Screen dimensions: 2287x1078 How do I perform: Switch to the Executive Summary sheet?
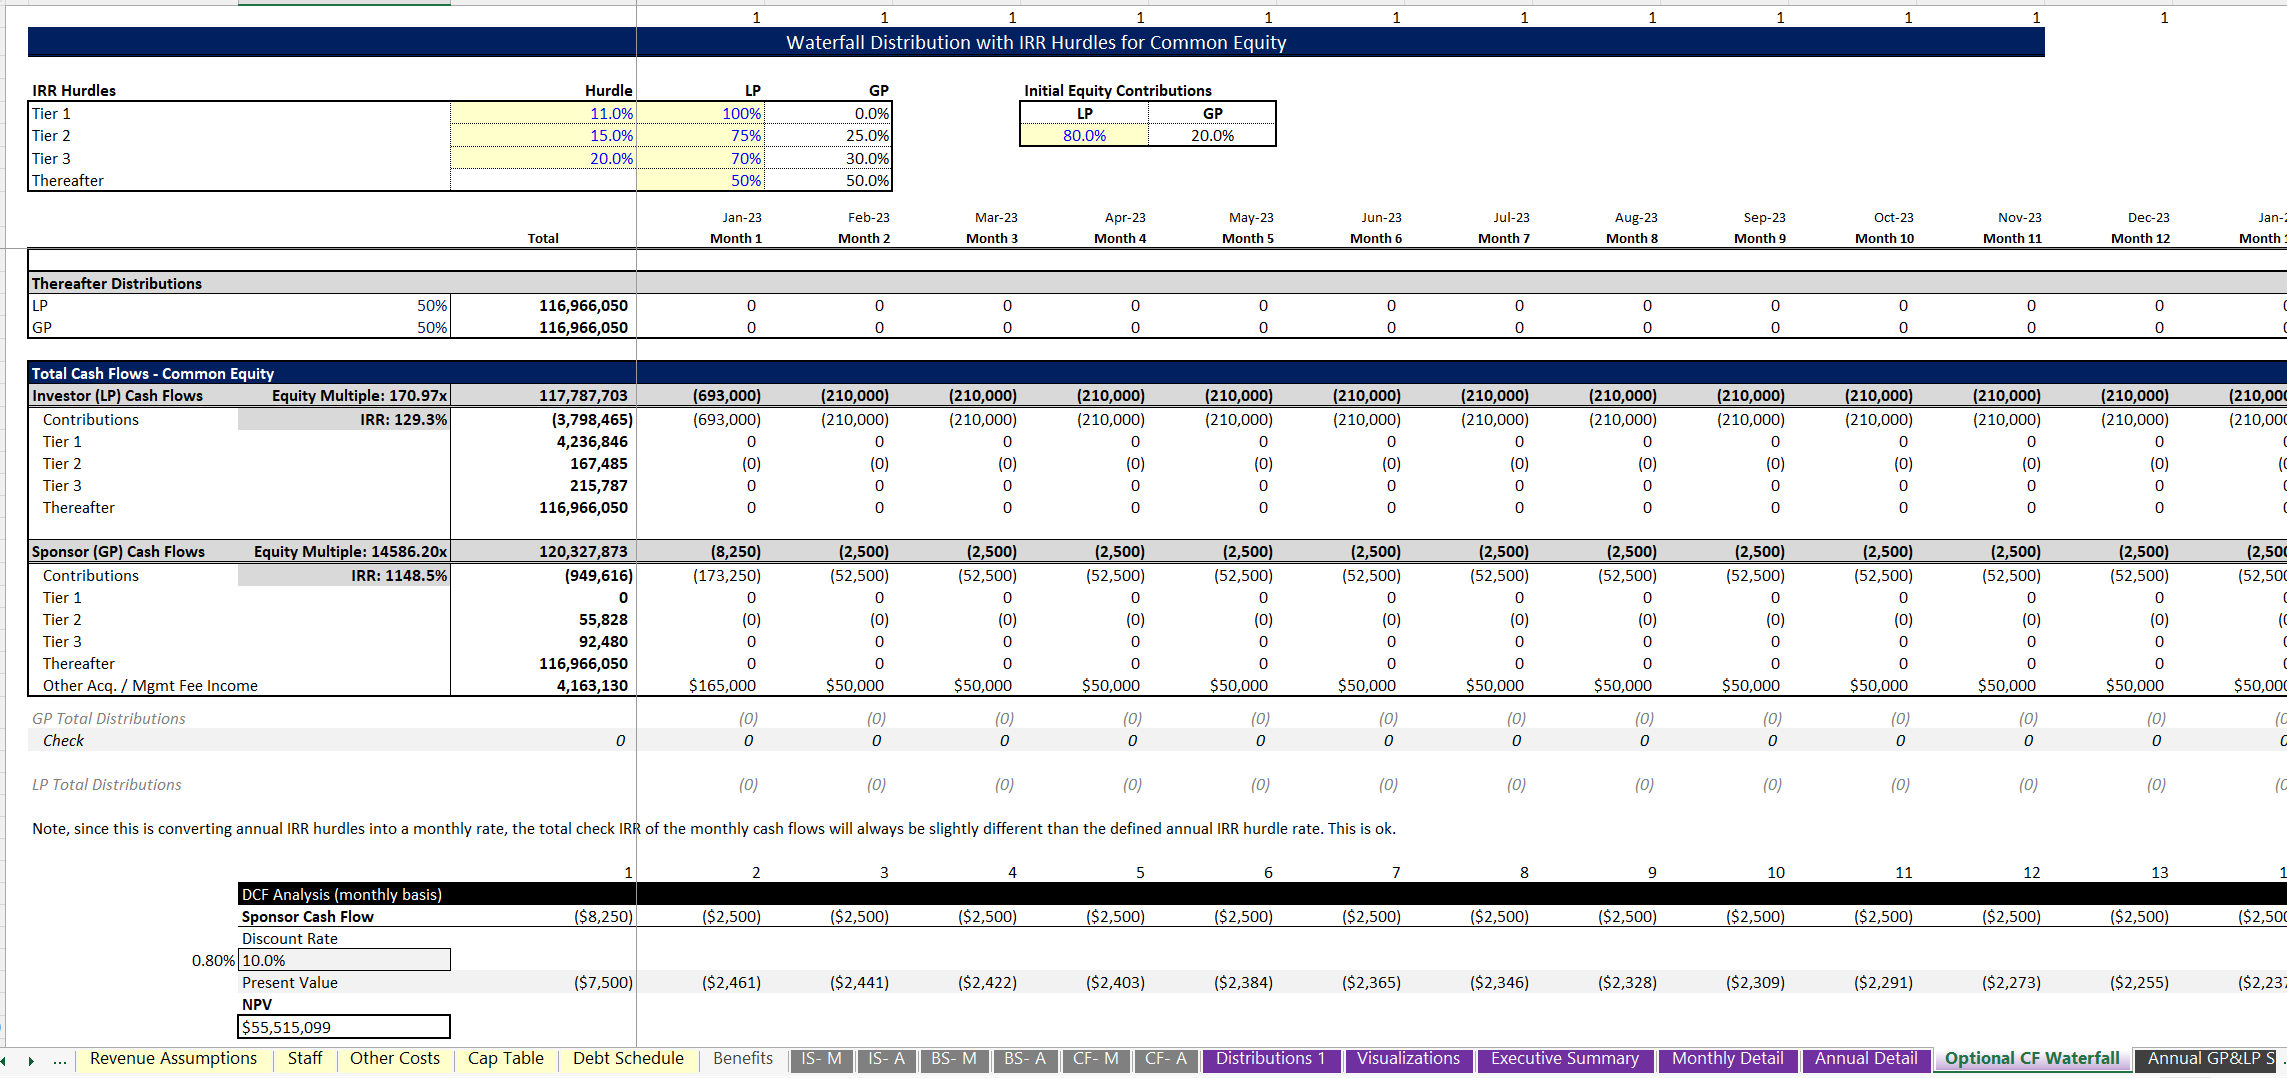point(1565,1059)
